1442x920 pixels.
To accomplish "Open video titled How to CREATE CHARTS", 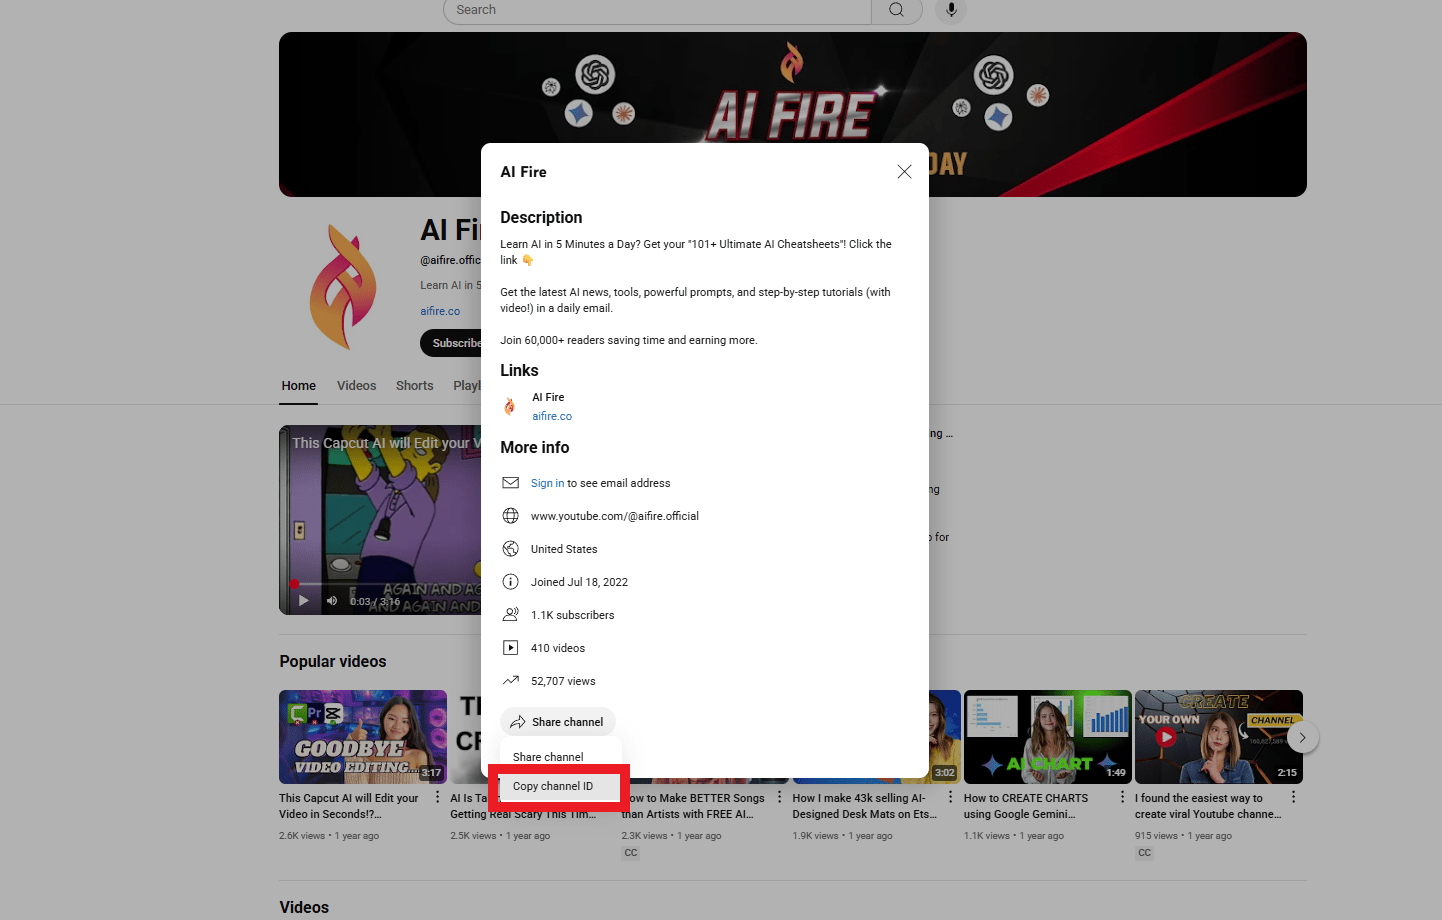I will point(1026,806).
